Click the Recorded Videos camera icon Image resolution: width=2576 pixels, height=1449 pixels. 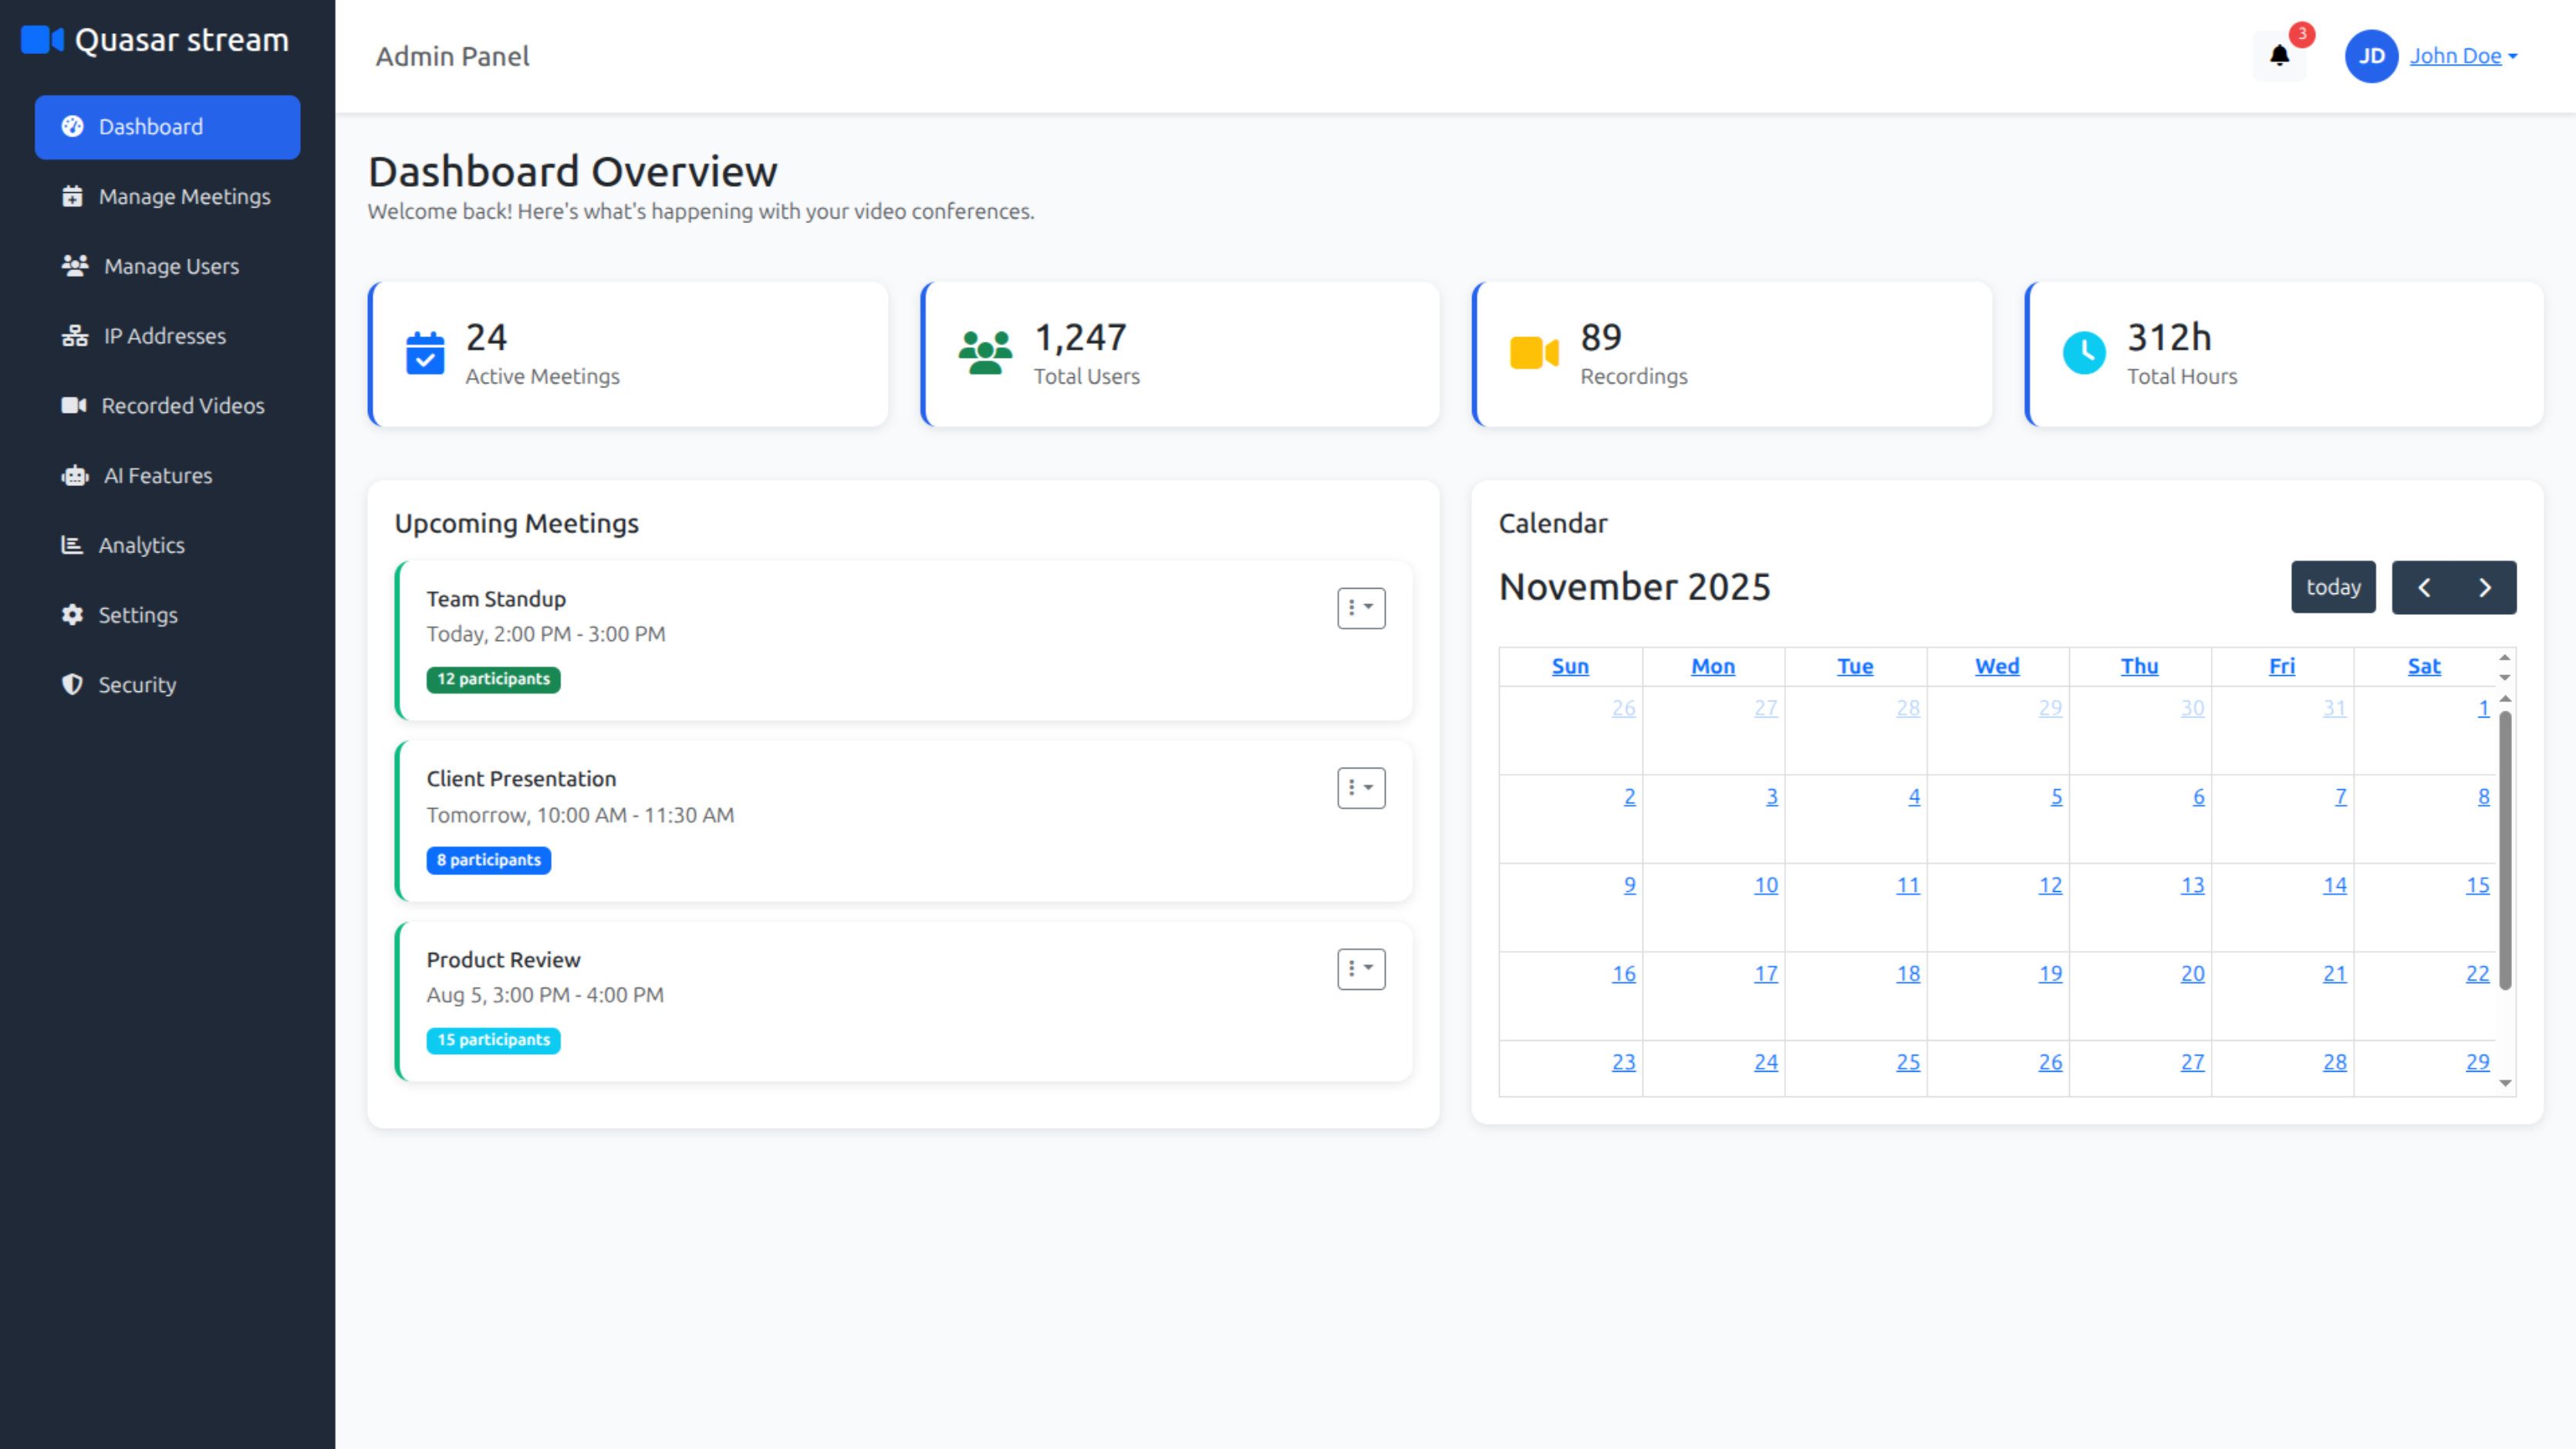[x=74, y=406]
